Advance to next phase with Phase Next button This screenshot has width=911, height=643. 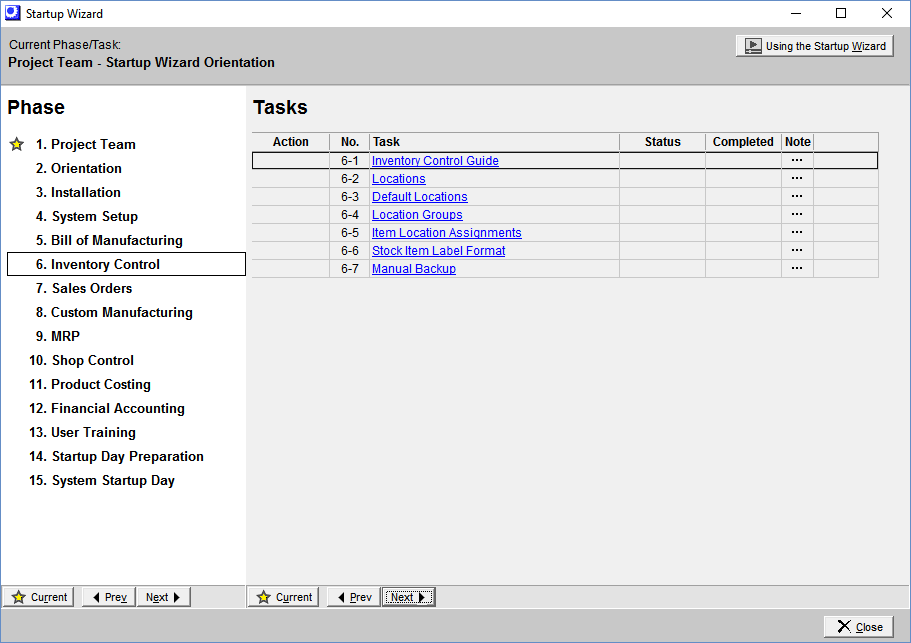coord(163,597)
